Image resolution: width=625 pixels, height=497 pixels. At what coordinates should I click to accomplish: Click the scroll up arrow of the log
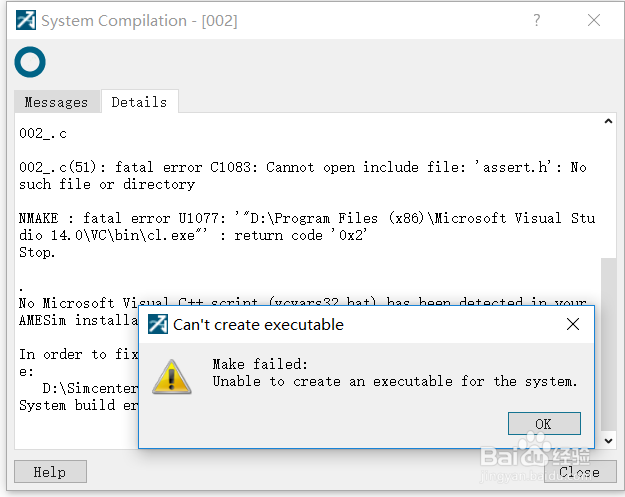[608, 123]
